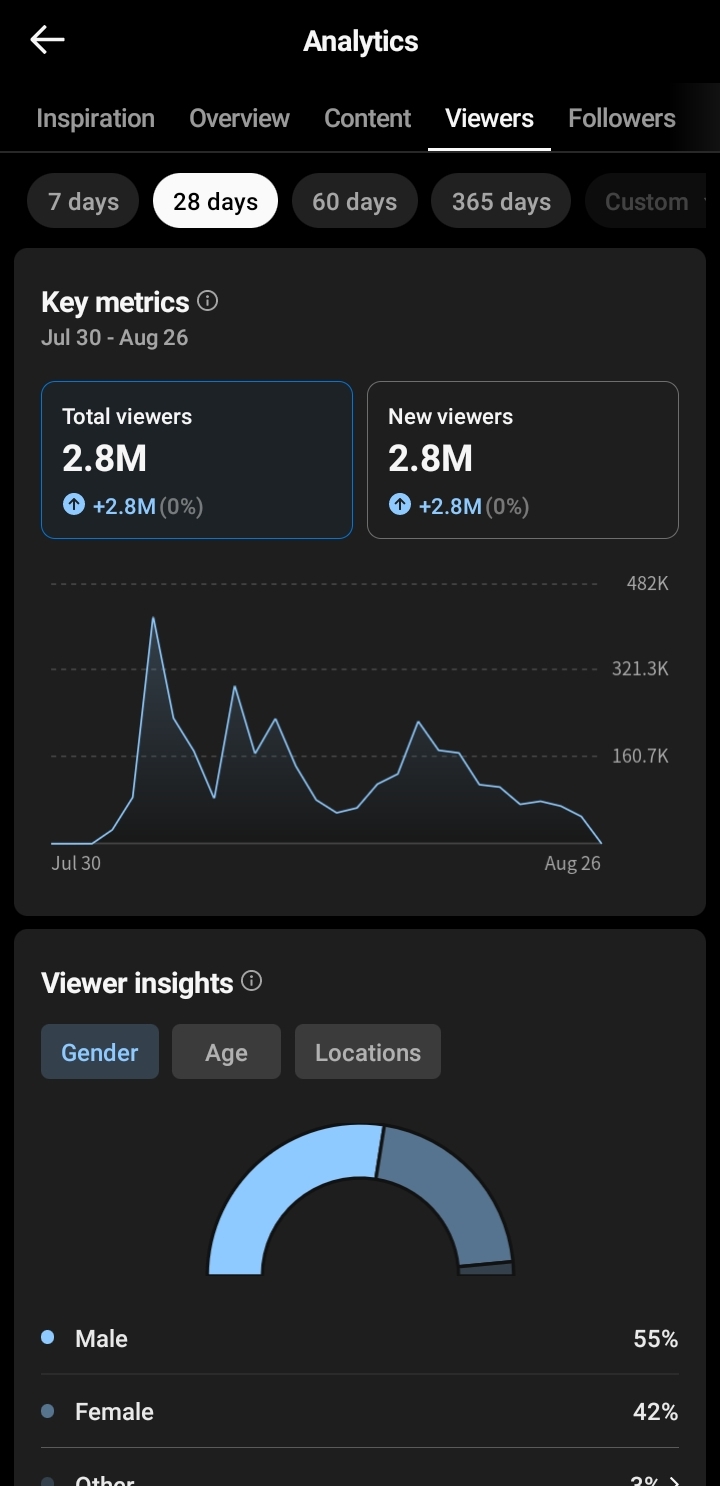The width and height of the screenshot is (720, 1486).
Task: Select the 28 days range
Action: (215, 201)
